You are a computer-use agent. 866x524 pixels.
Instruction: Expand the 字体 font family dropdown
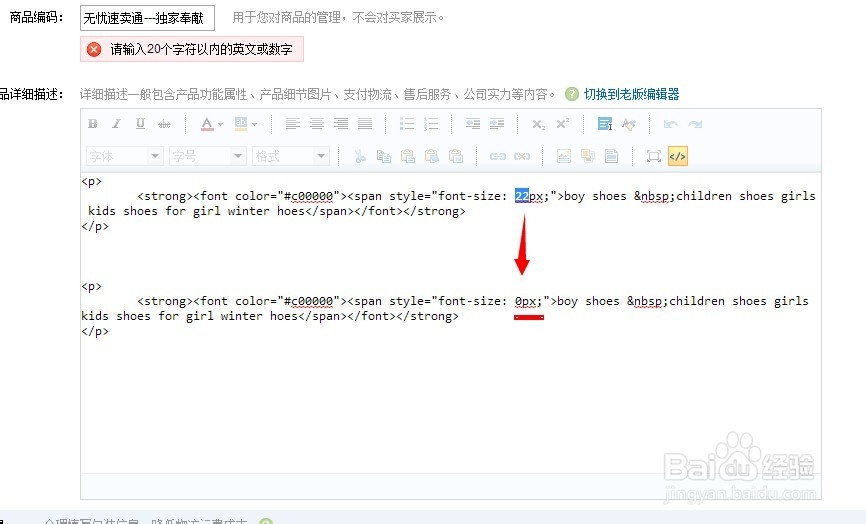pos(124,156)
